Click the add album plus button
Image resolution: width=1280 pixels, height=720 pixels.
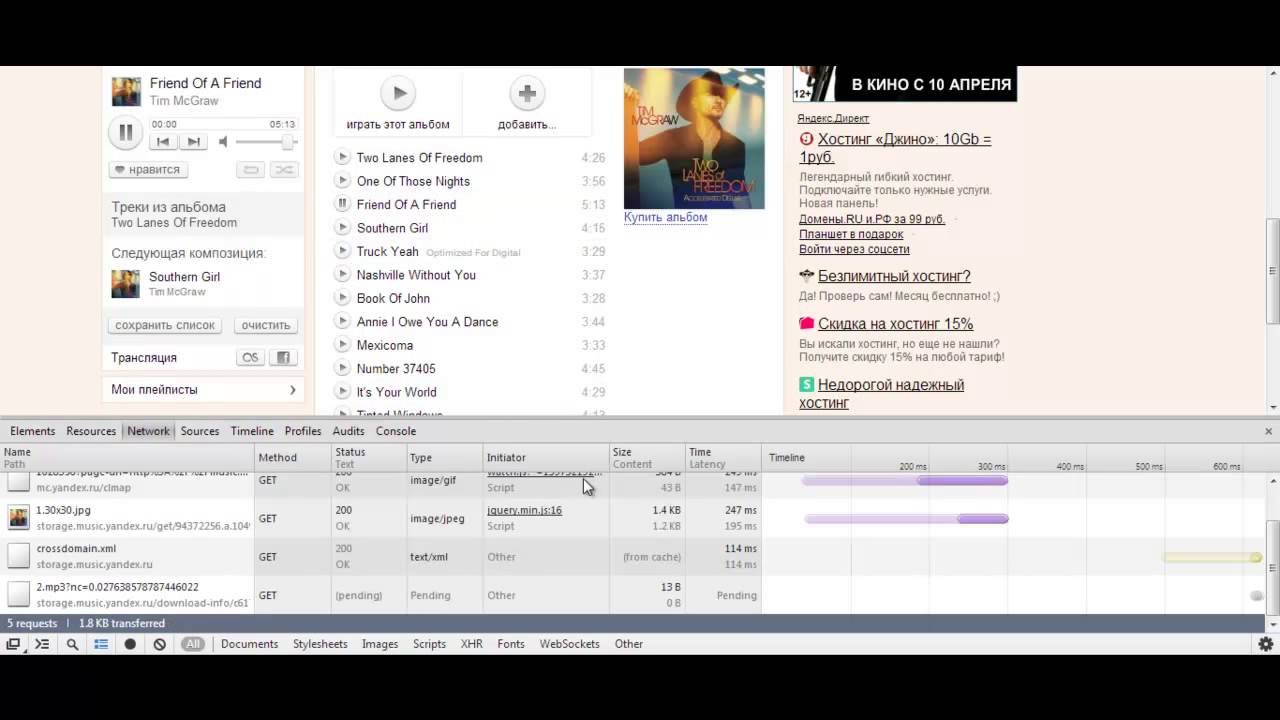527,93
